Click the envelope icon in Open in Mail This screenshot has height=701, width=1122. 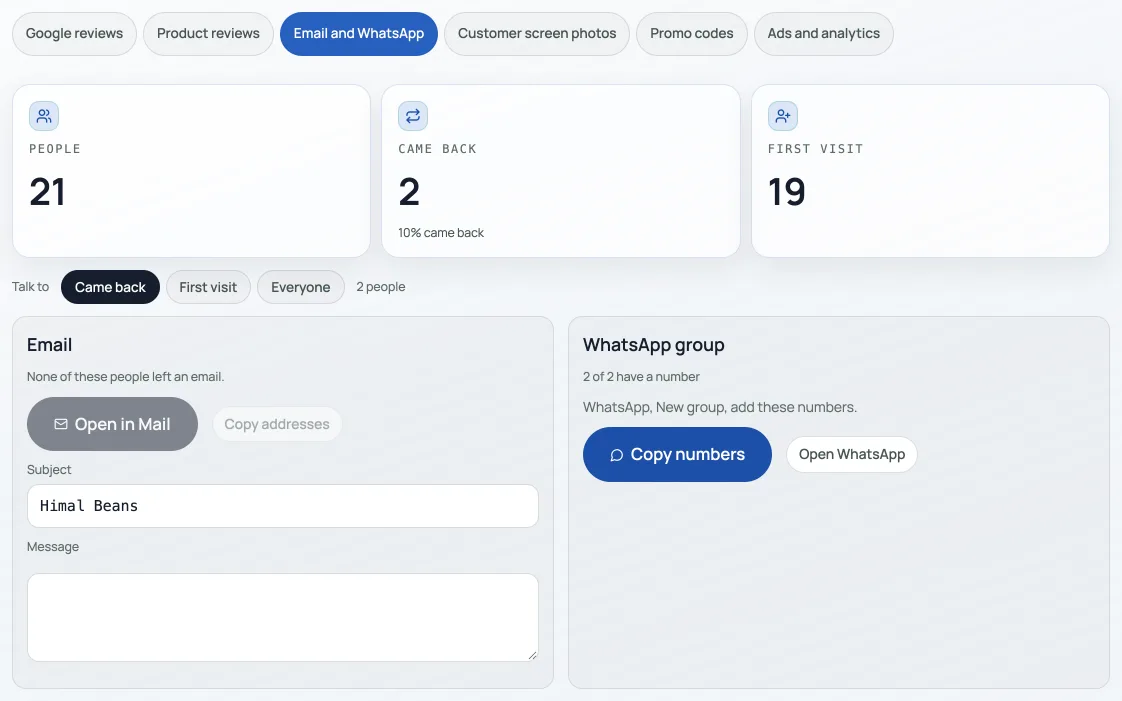(61, 424)
